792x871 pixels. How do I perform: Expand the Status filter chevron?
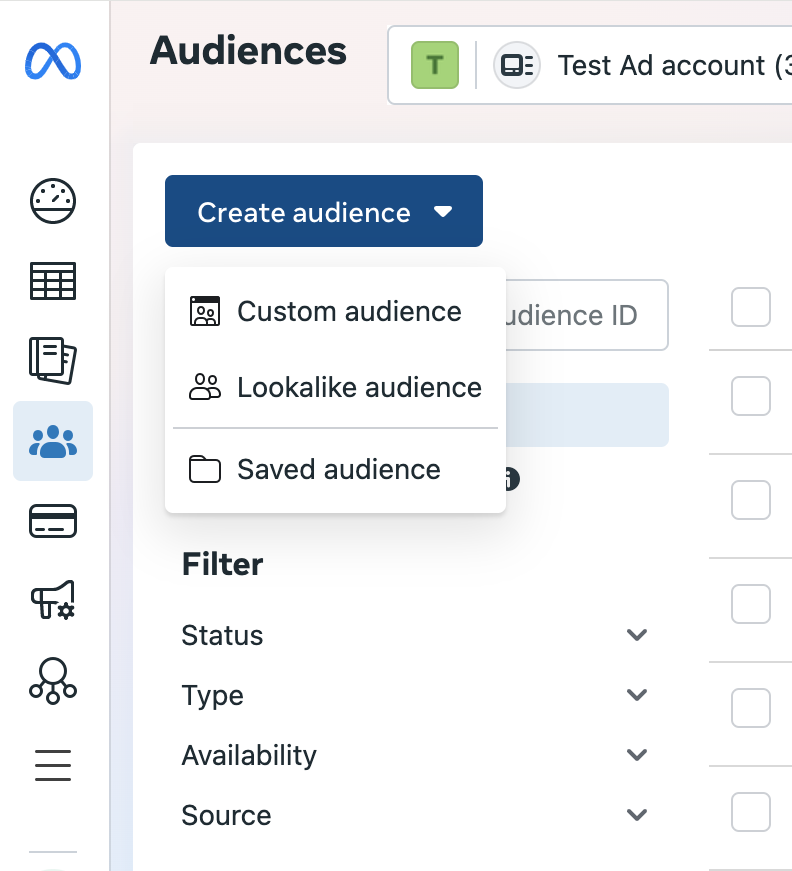point(637,635)
